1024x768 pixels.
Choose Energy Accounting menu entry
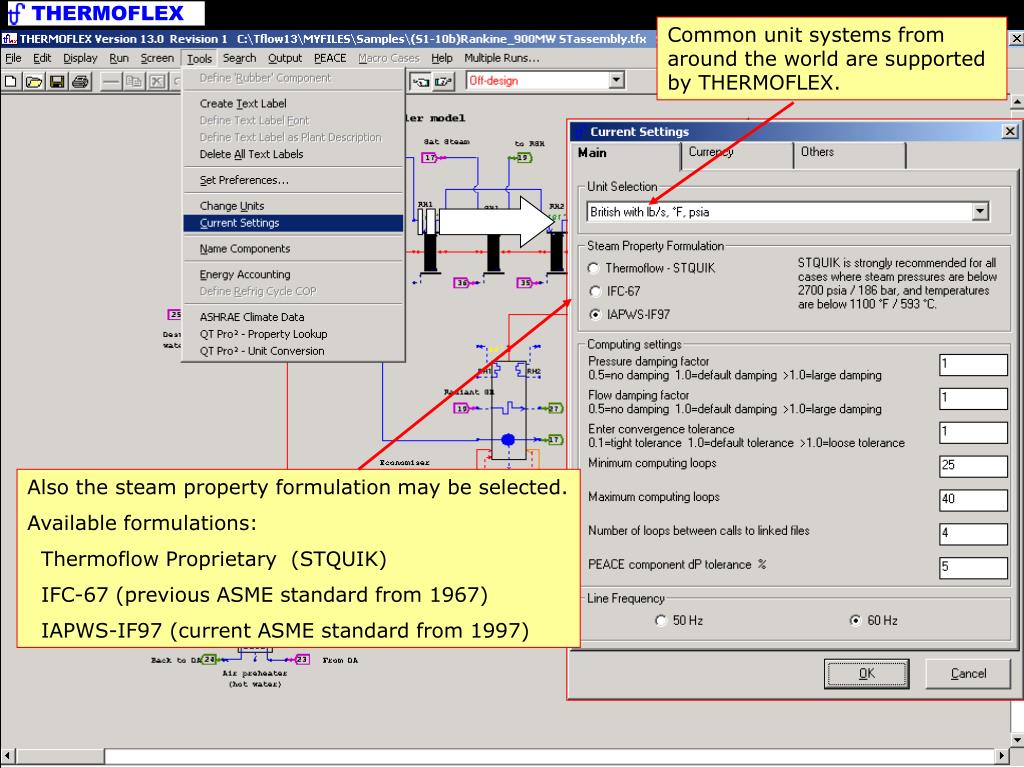point(293,274)
